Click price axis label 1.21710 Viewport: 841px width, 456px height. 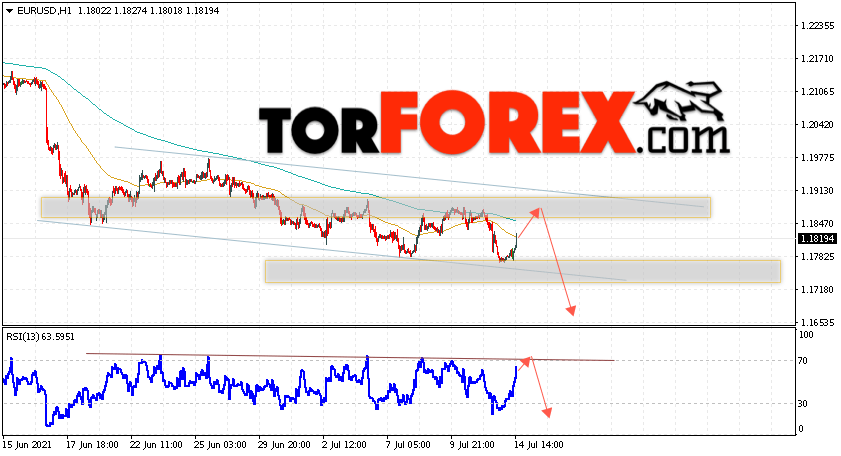[817, 58]
